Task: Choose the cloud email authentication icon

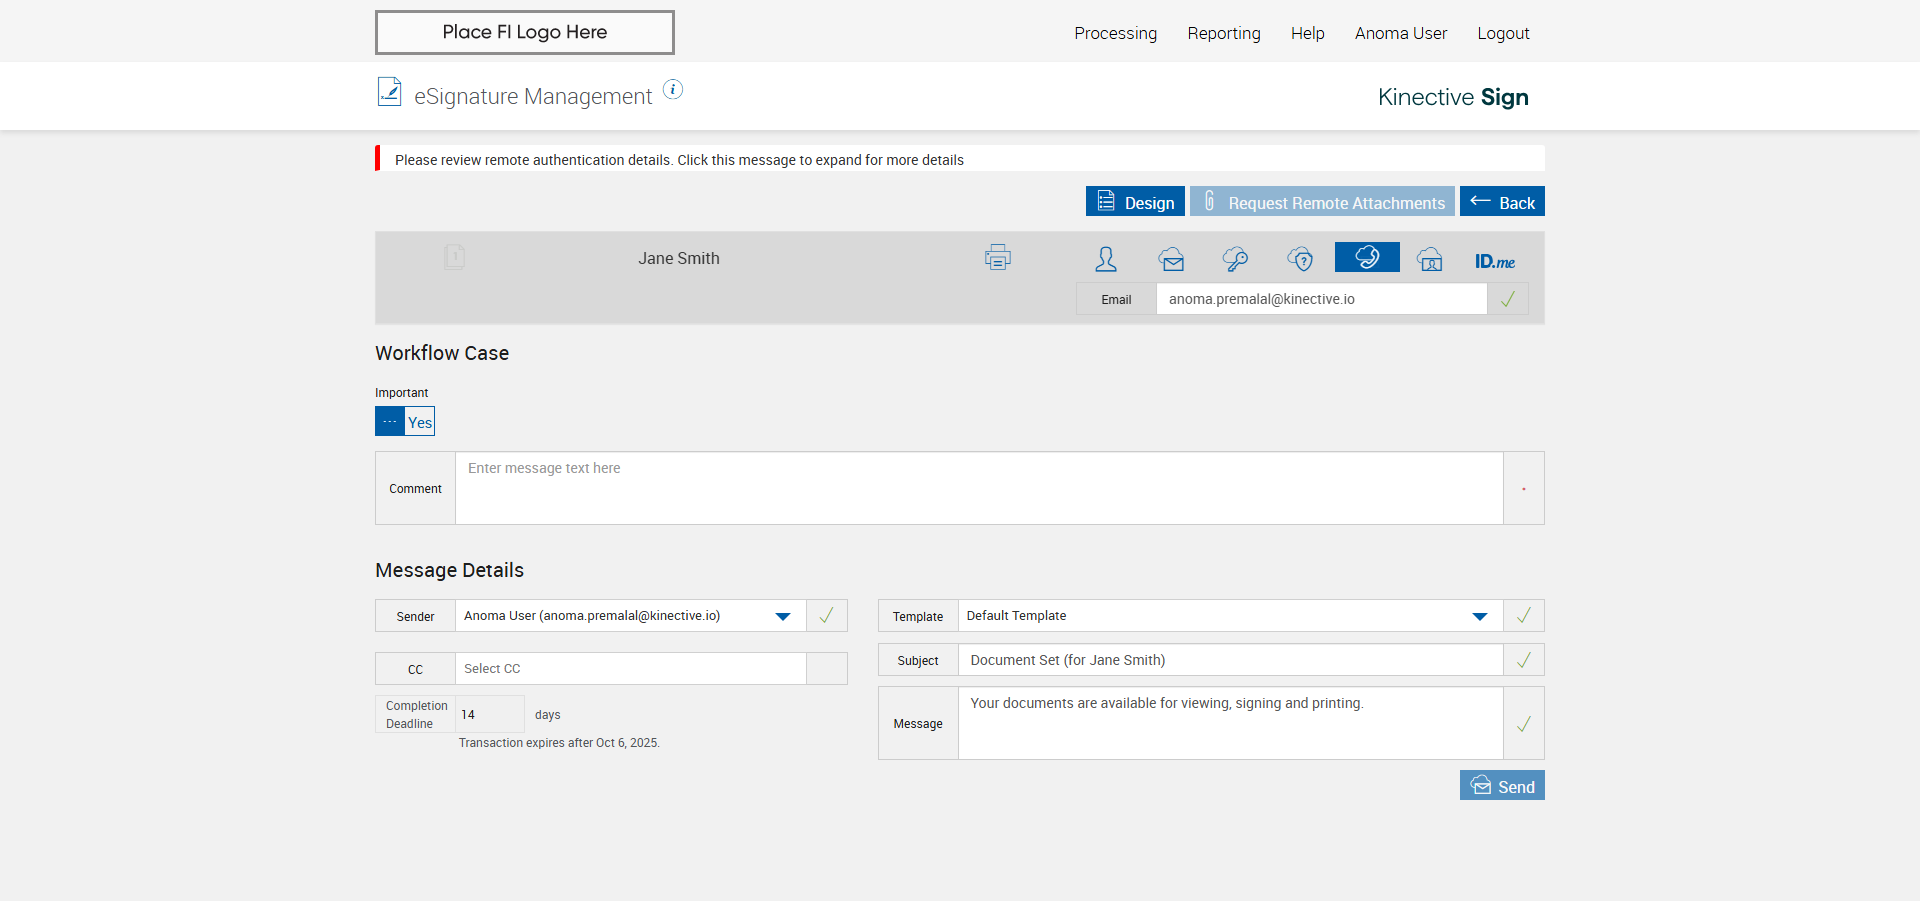Action: (x=1171, y=259)
